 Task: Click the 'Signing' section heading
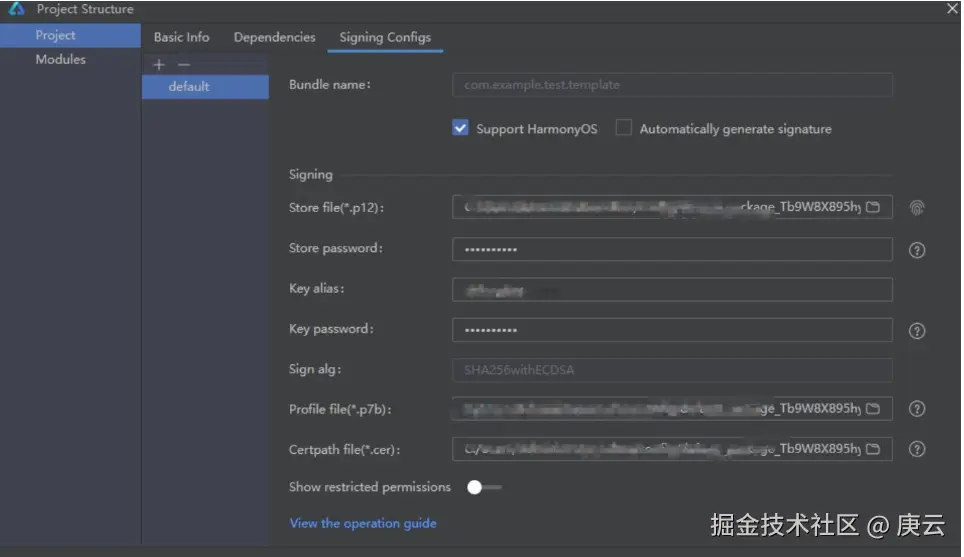tap(310, 175)
